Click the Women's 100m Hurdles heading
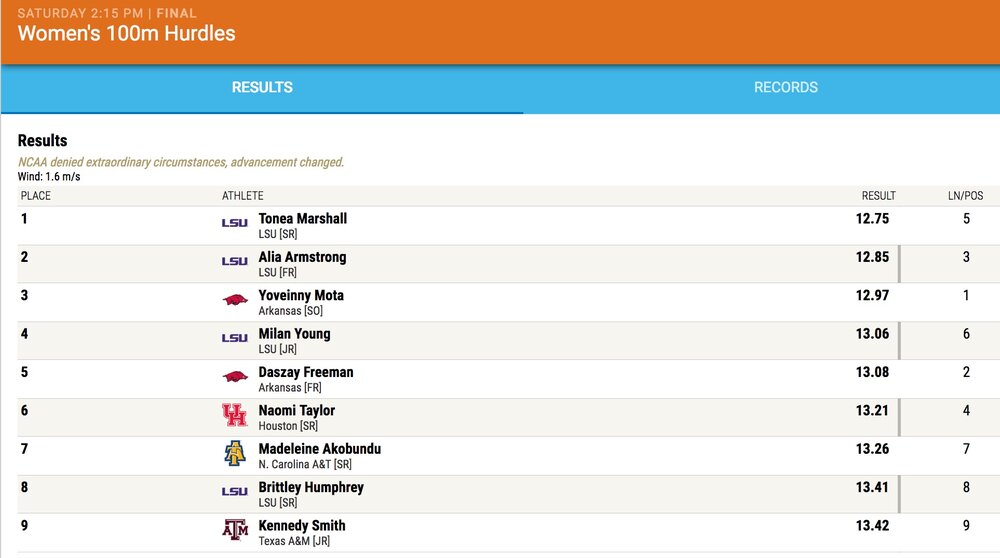Viewport: 1000px width, 558px height. tap(127, 34)
